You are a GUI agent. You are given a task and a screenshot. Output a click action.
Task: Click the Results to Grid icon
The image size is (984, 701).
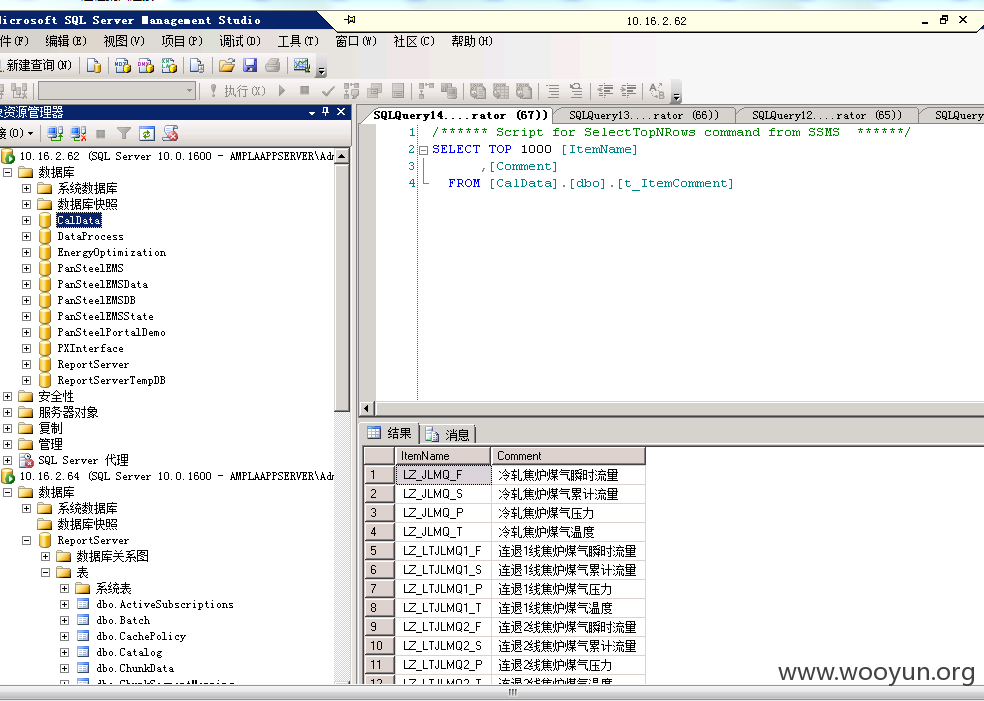pyautogui.click(x=501, y=92)
